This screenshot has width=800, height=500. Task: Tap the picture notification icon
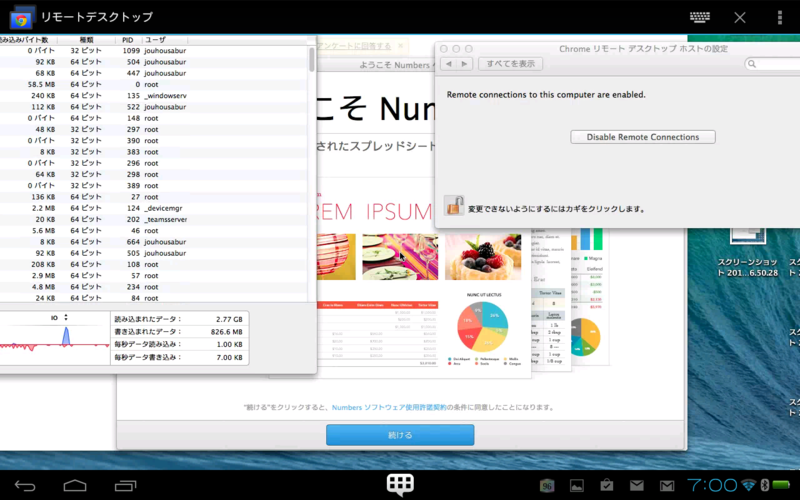pos(577,485)
